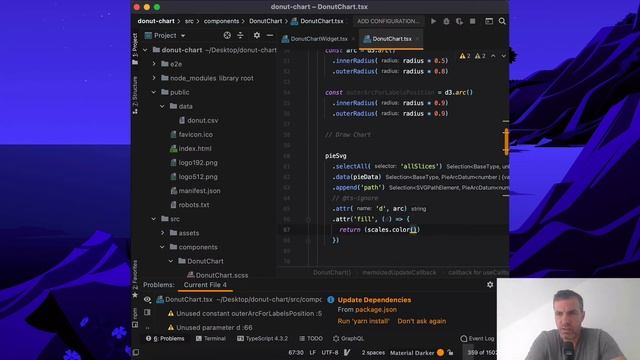This screenshot has height=360, width=640.
Task: Open the project window layout icon
Action: pos(489,21)
